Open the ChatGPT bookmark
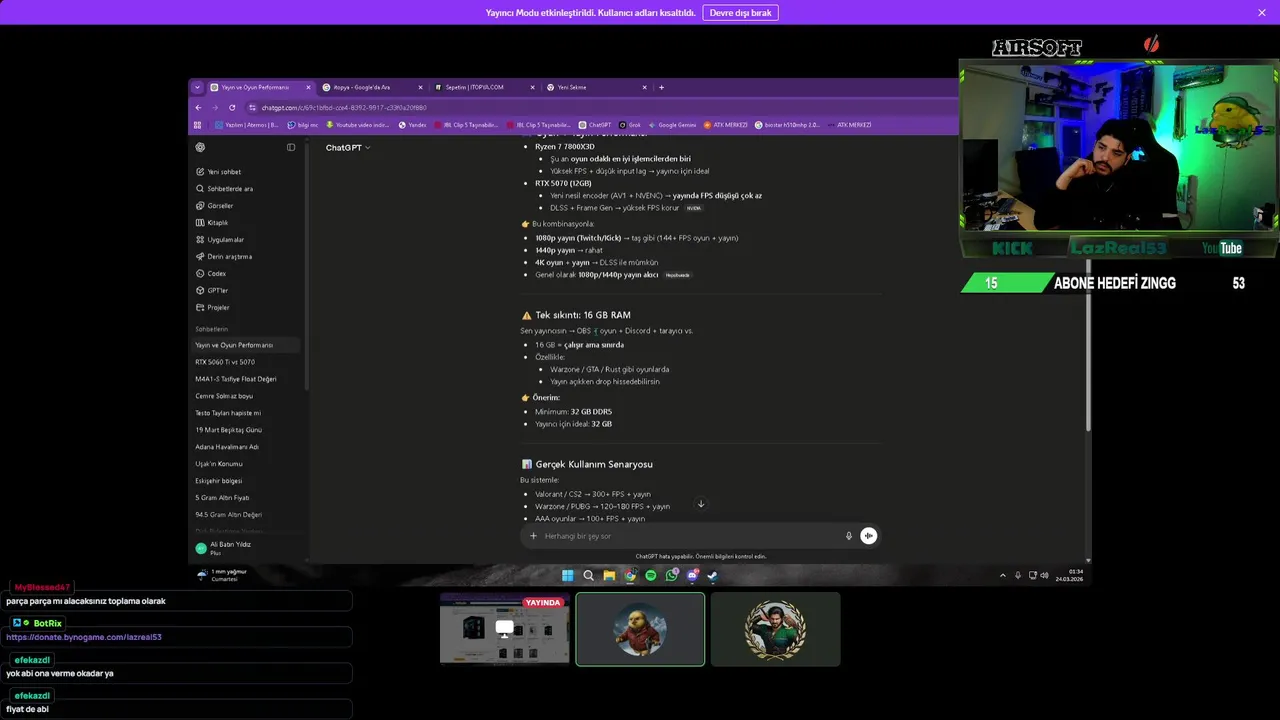This screenshot has height=720, width=1280. coord(595,125)
